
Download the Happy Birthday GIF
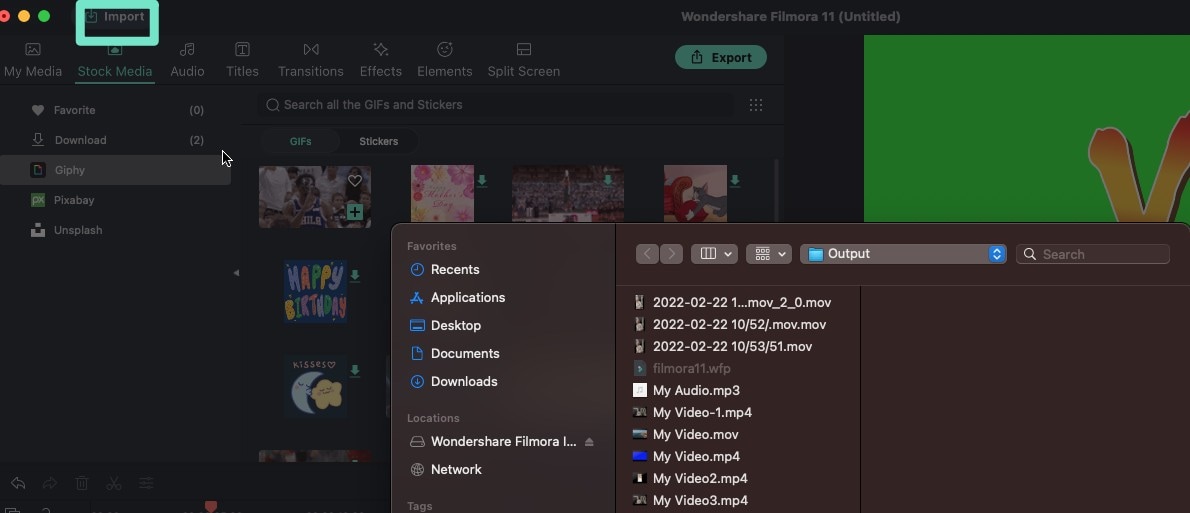pyautogui.click(x=354, y=275)
